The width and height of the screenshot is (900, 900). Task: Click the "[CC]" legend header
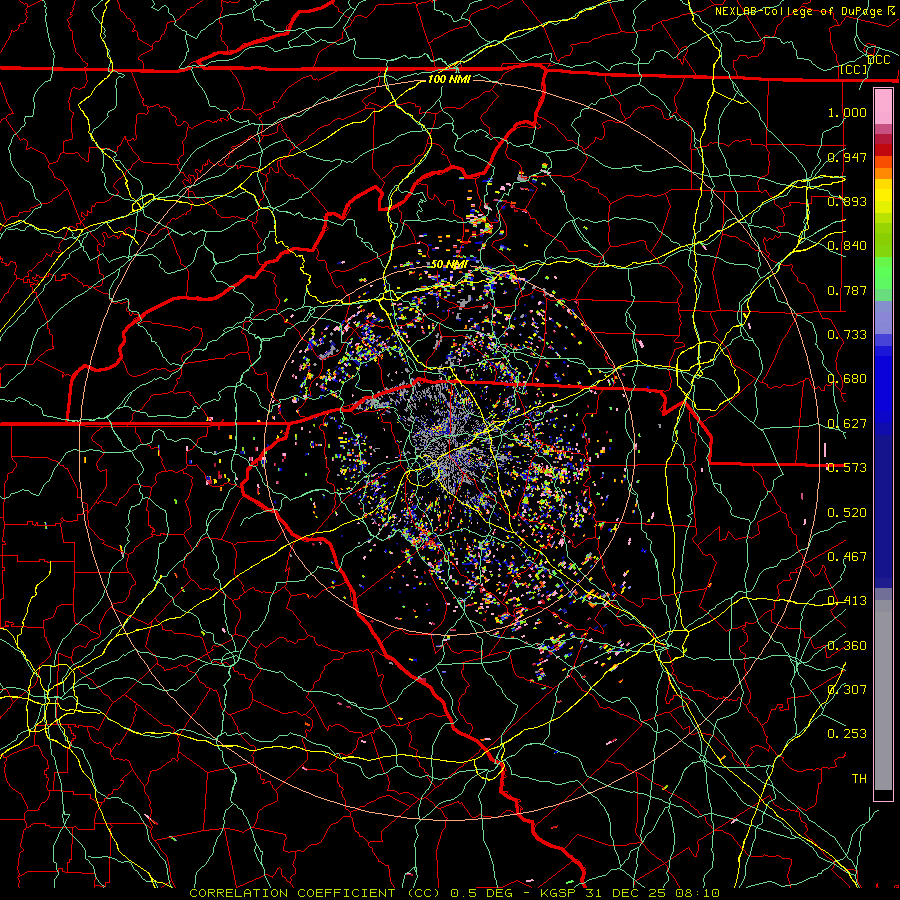(x=854, y=69)
